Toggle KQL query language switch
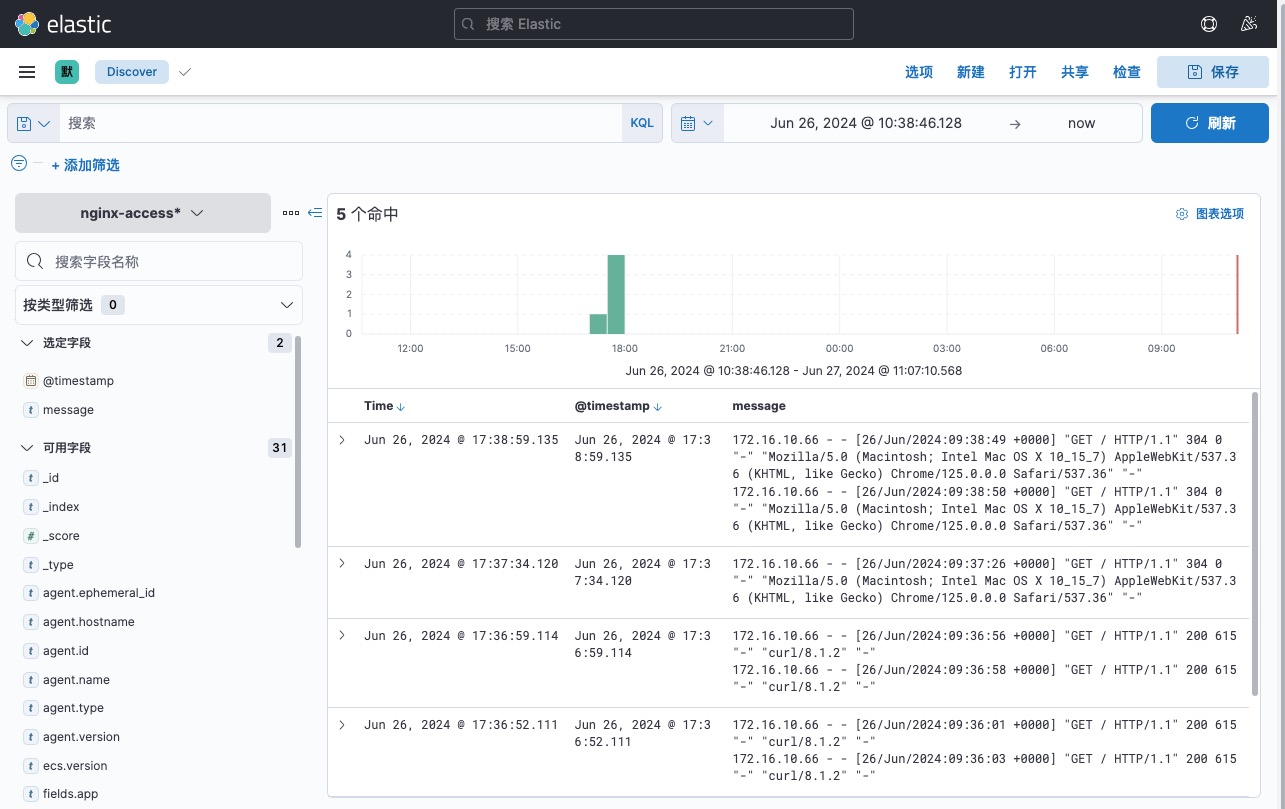Viewport: 1285px width, 809px height. tap(641, 123)
